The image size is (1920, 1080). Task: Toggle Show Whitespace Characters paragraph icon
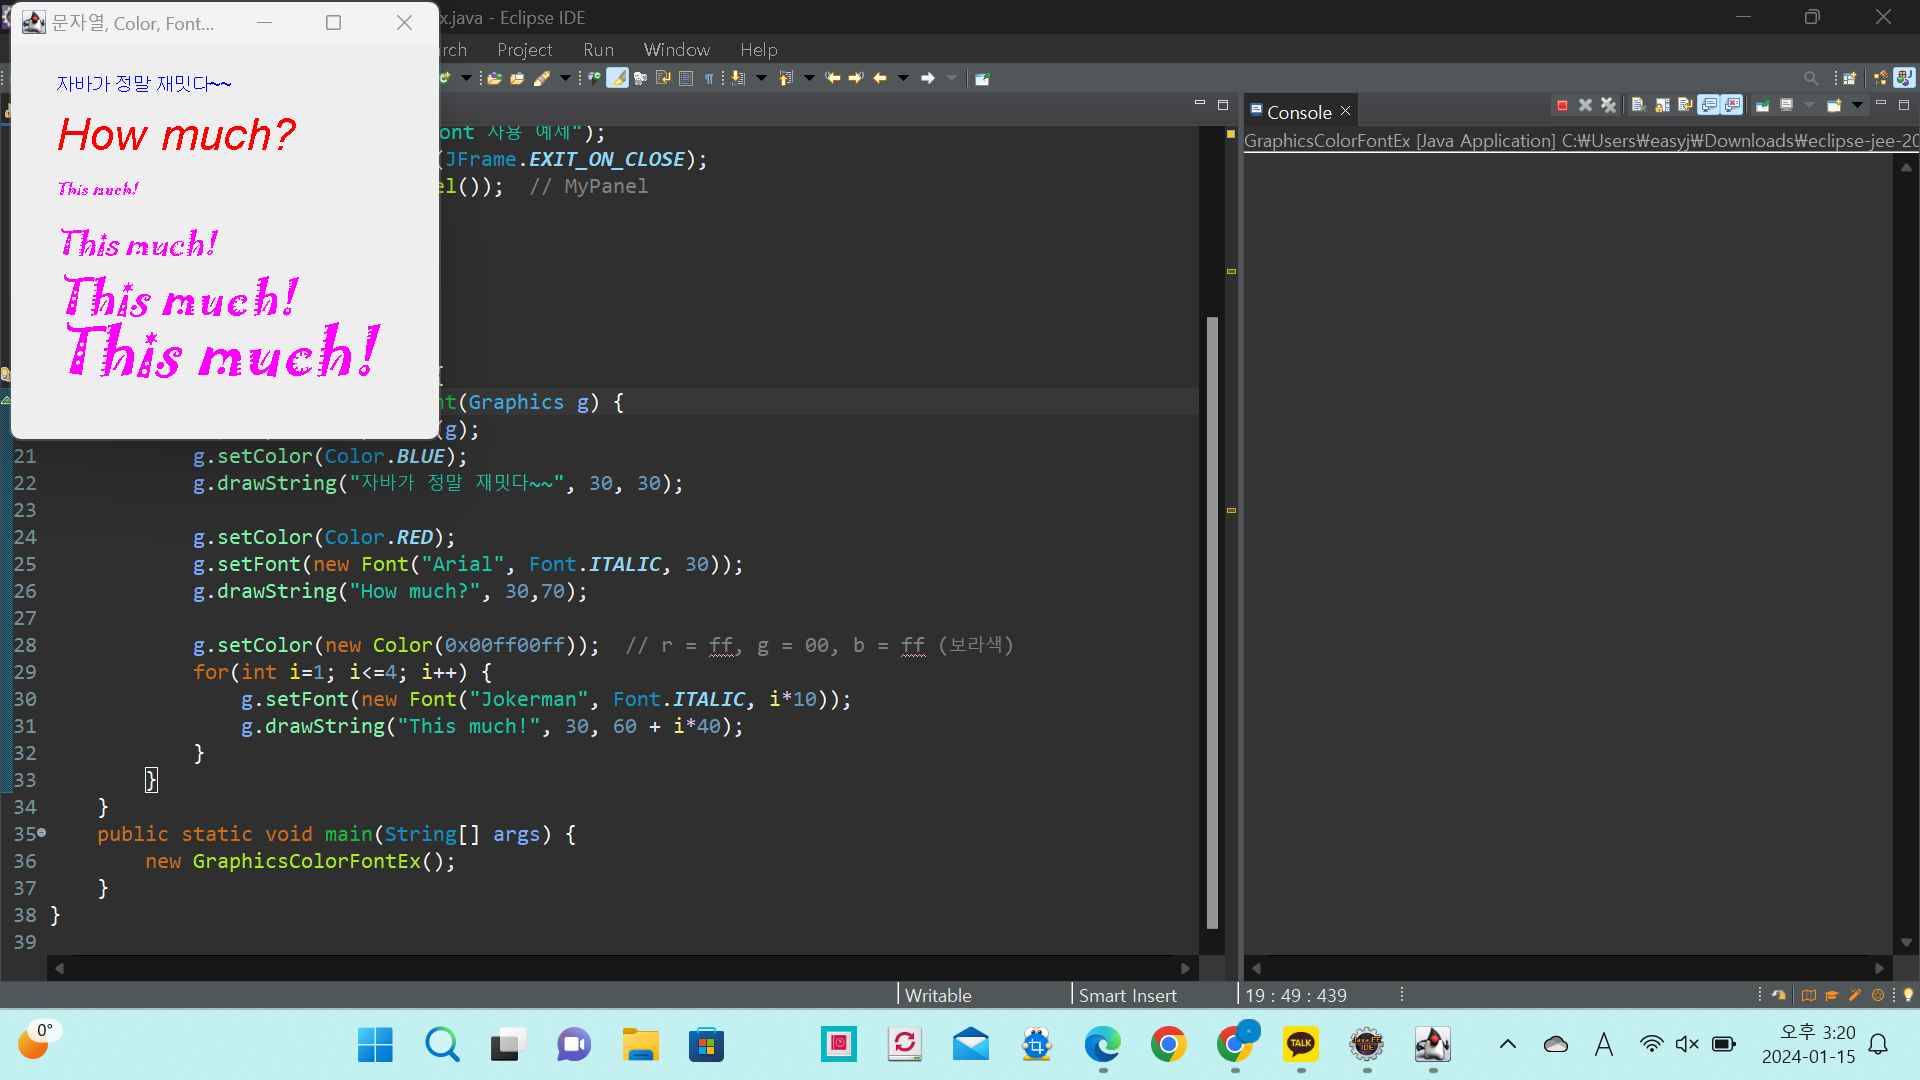(709, 78)
